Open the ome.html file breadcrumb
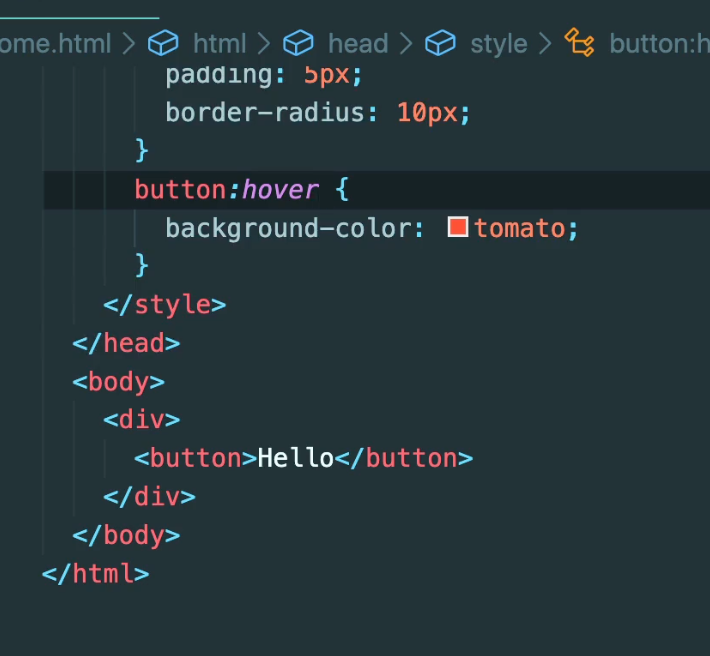This screenshot has height=656, width=710. tap(55, 44)
